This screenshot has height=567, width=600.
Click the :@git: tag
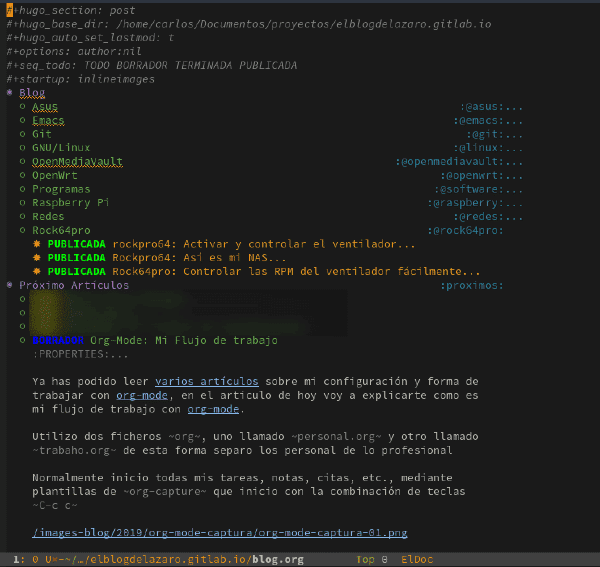(x=485, y=134)
